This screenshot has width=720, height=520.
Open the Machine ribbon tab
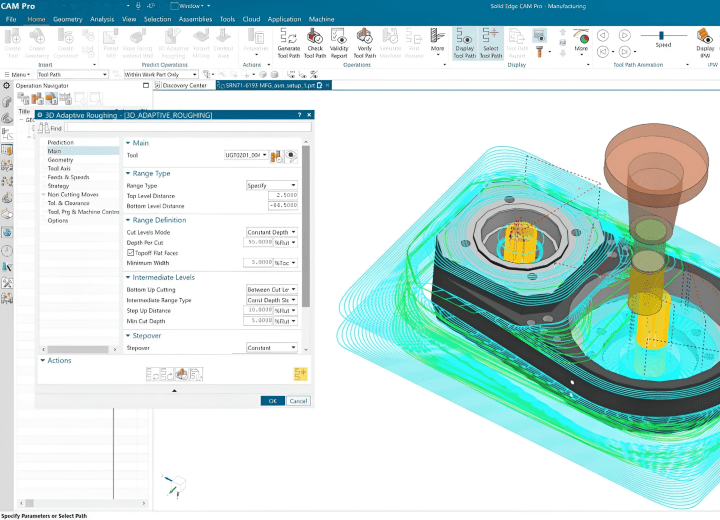(321, 19)
